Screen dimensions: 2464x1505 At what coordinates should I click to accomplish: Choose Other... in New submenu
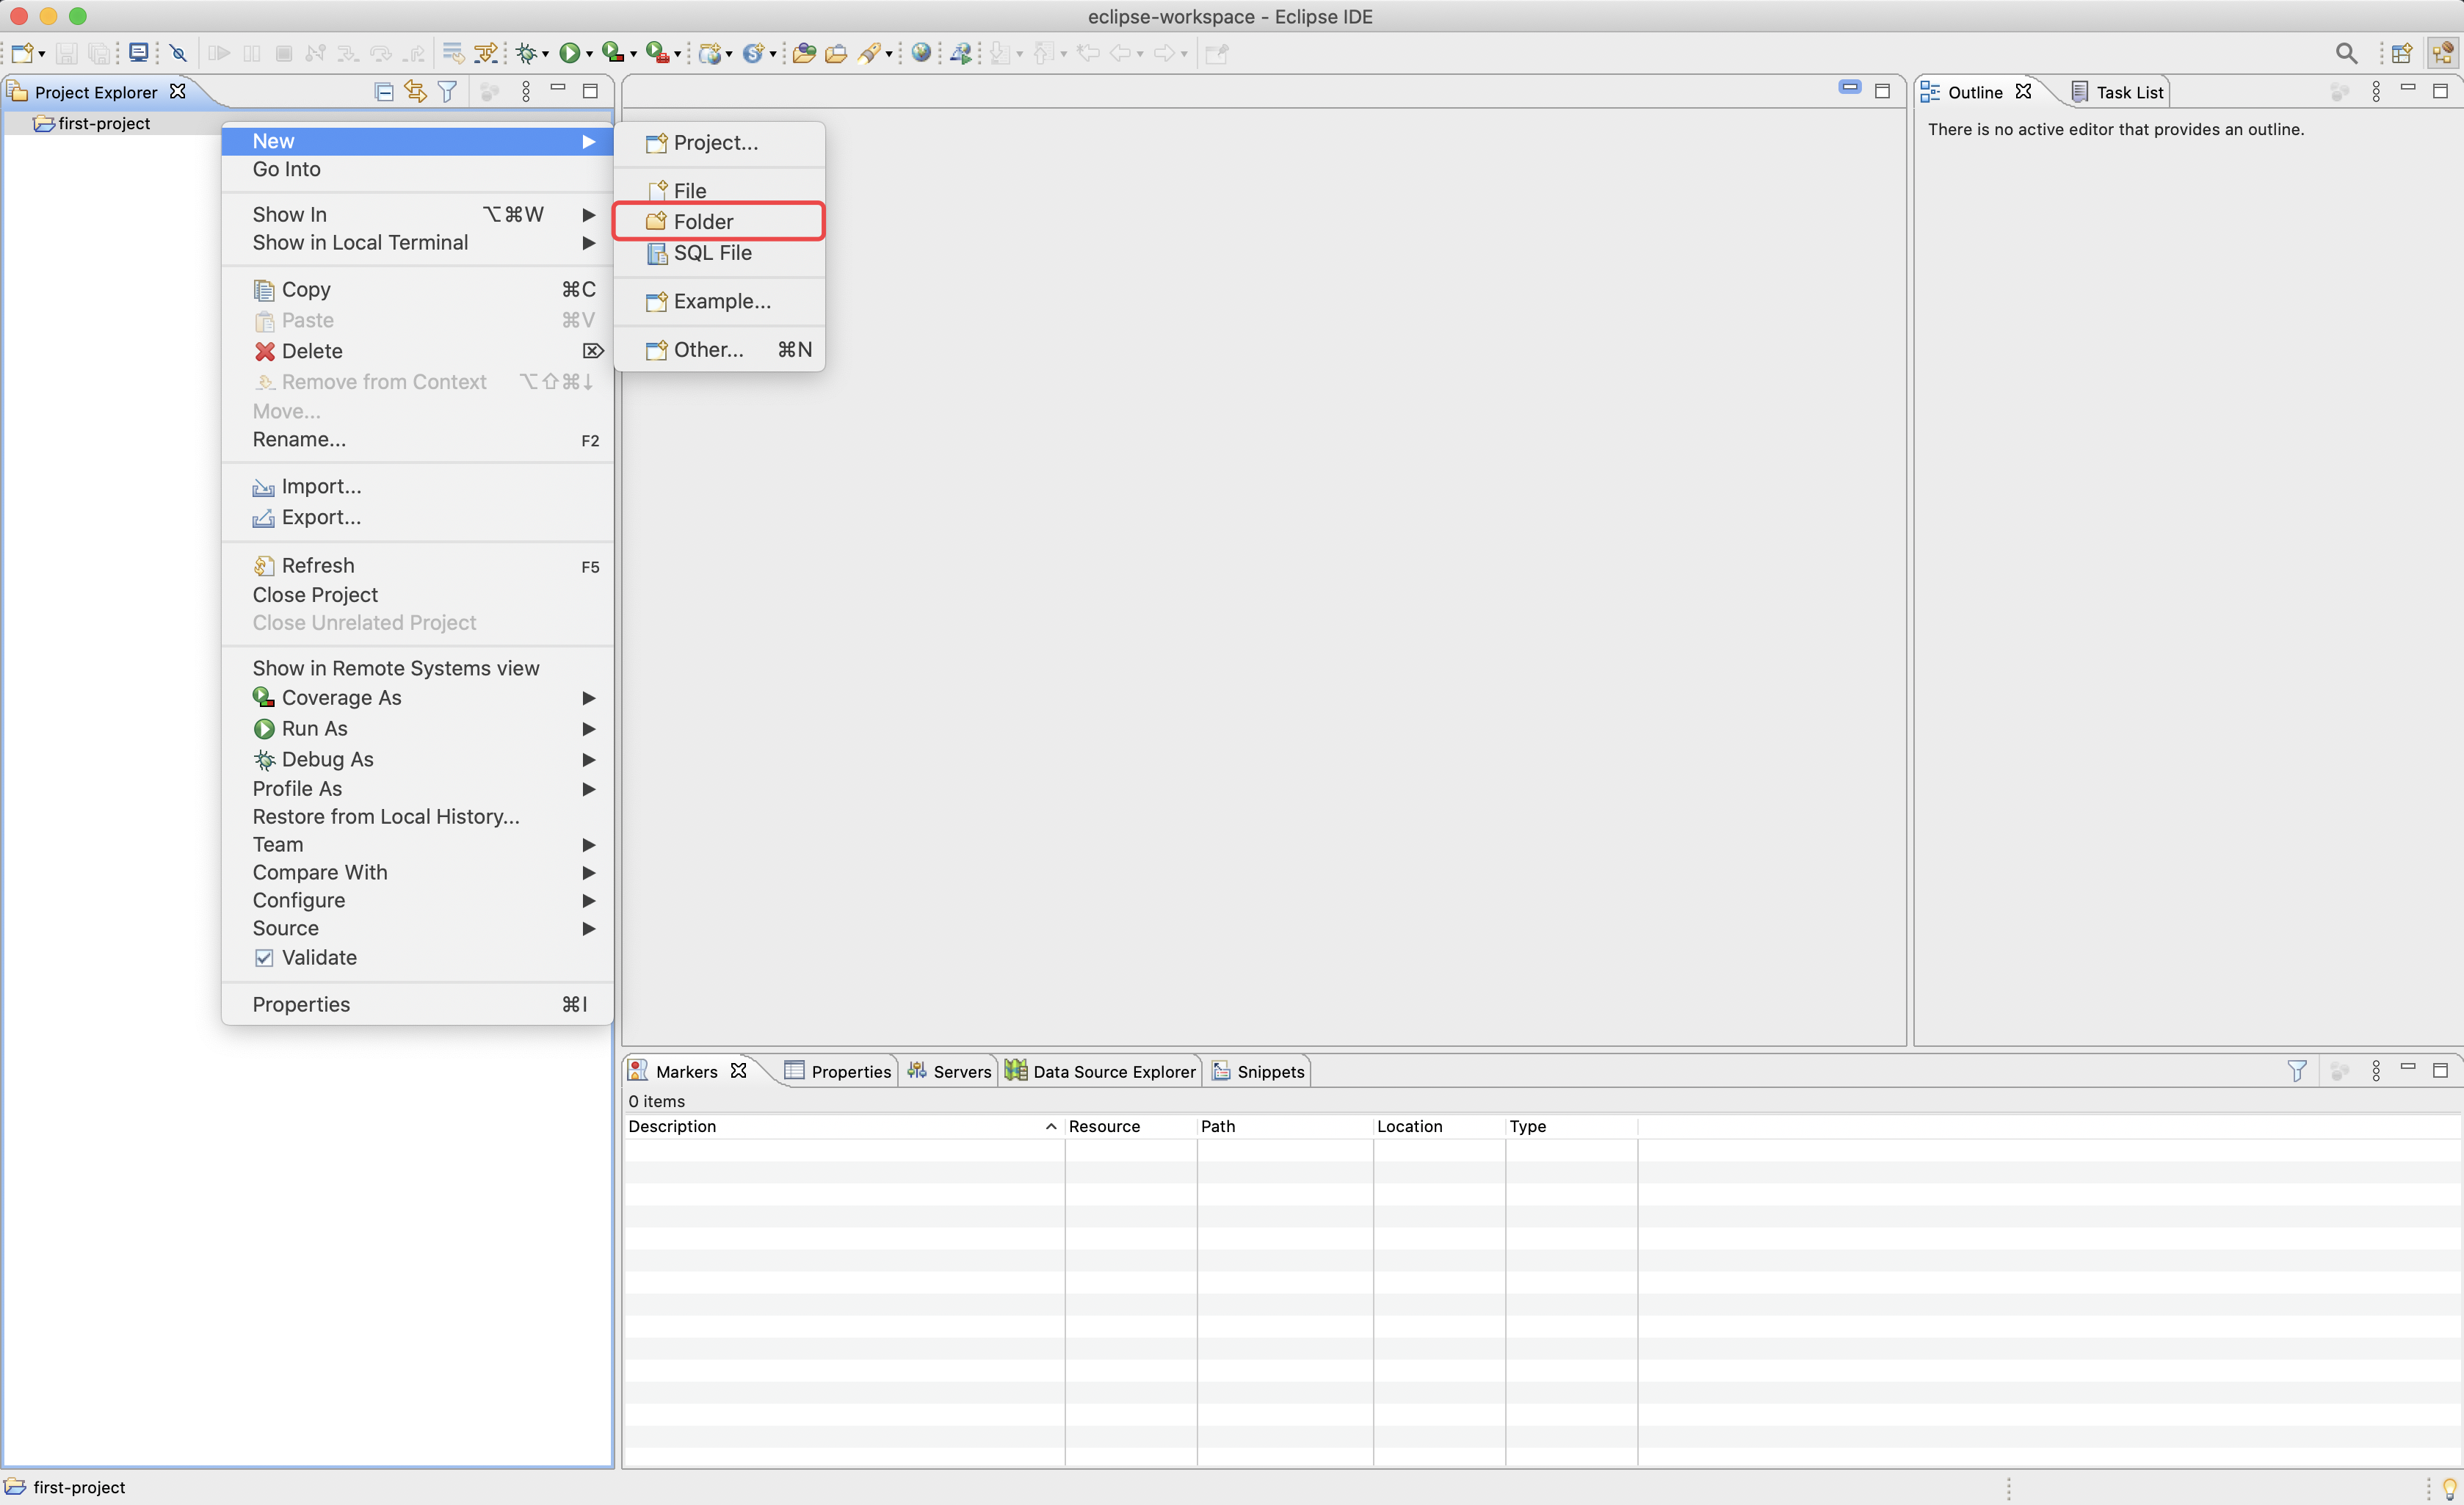pos(719,349)
